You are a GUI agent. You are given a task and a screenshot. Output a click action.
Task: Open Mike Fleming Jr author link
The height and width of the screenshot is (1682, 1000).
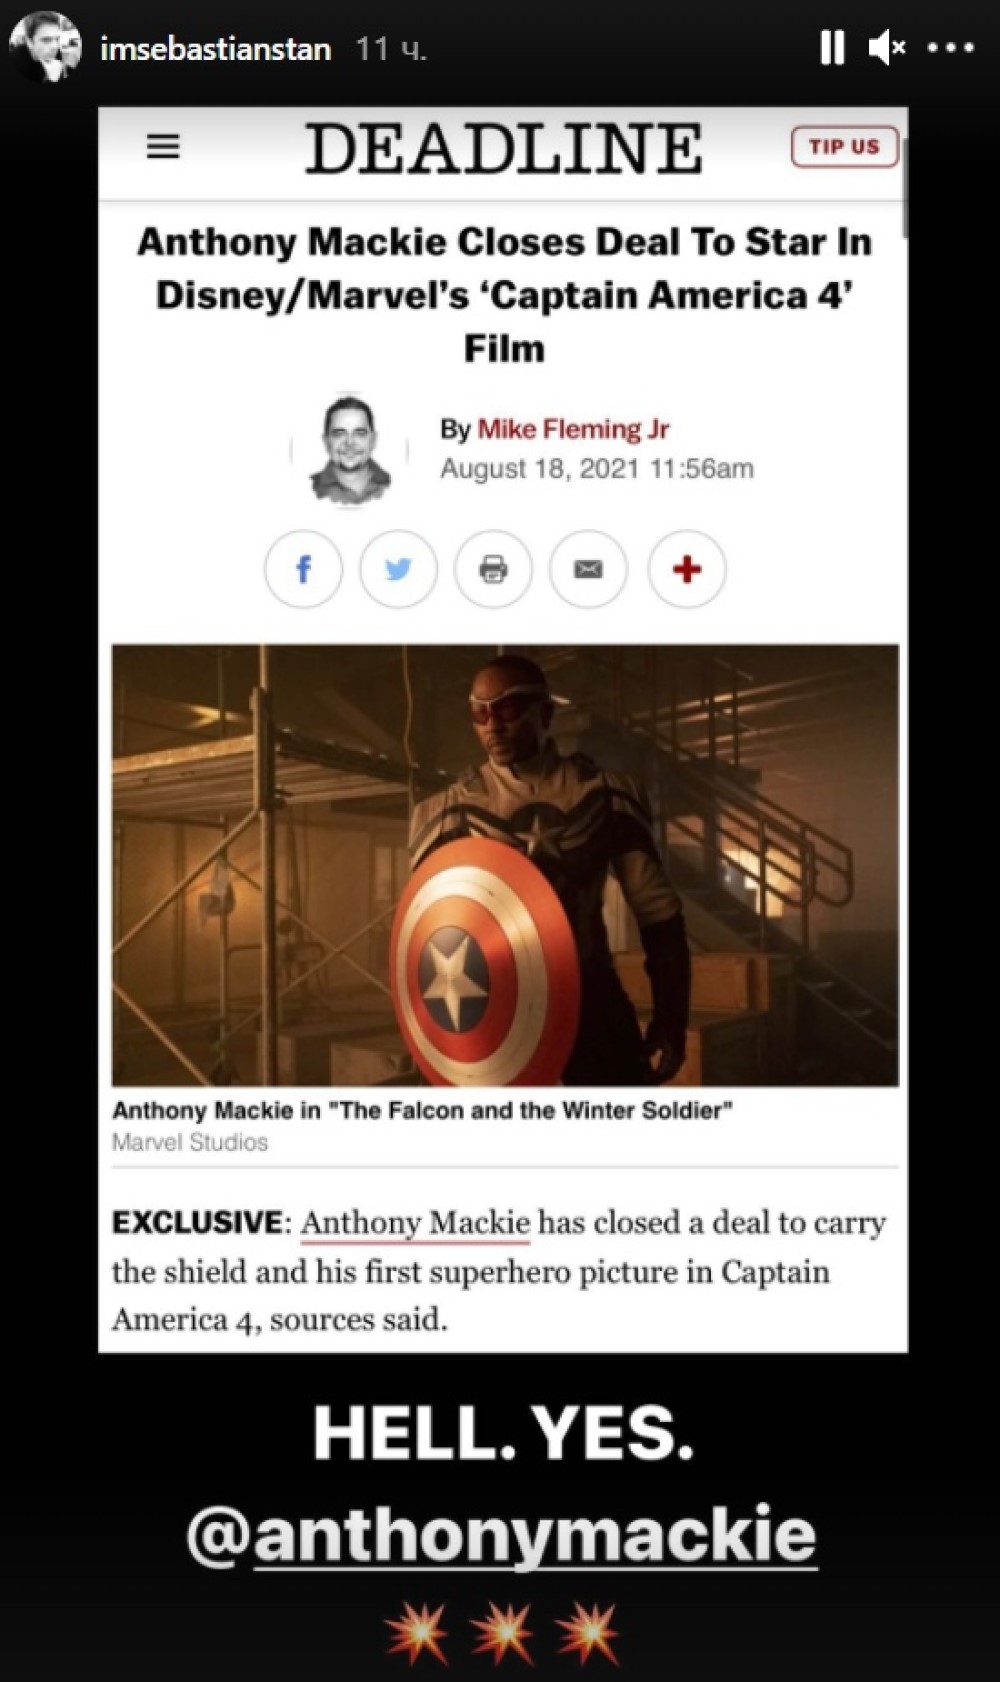[573, 429]
